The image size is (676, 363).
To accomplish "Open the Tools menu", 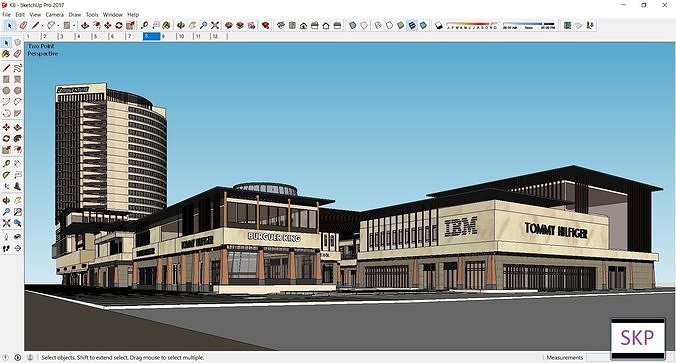I will [92, 14].
